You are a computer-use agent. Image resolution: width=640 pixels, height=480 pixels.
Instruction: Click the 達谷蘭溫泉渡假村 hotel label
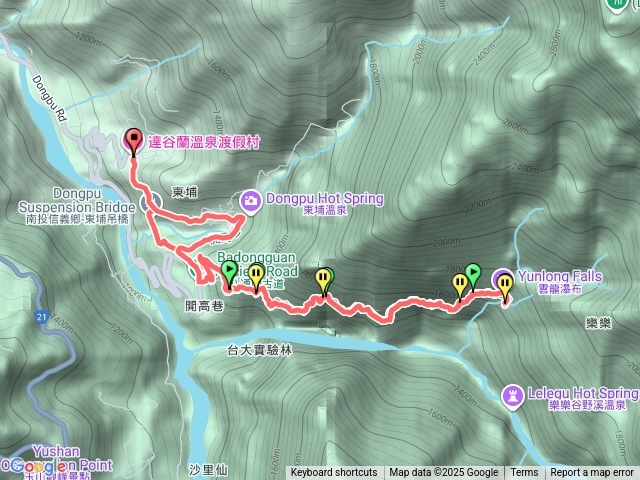[204, 142]
